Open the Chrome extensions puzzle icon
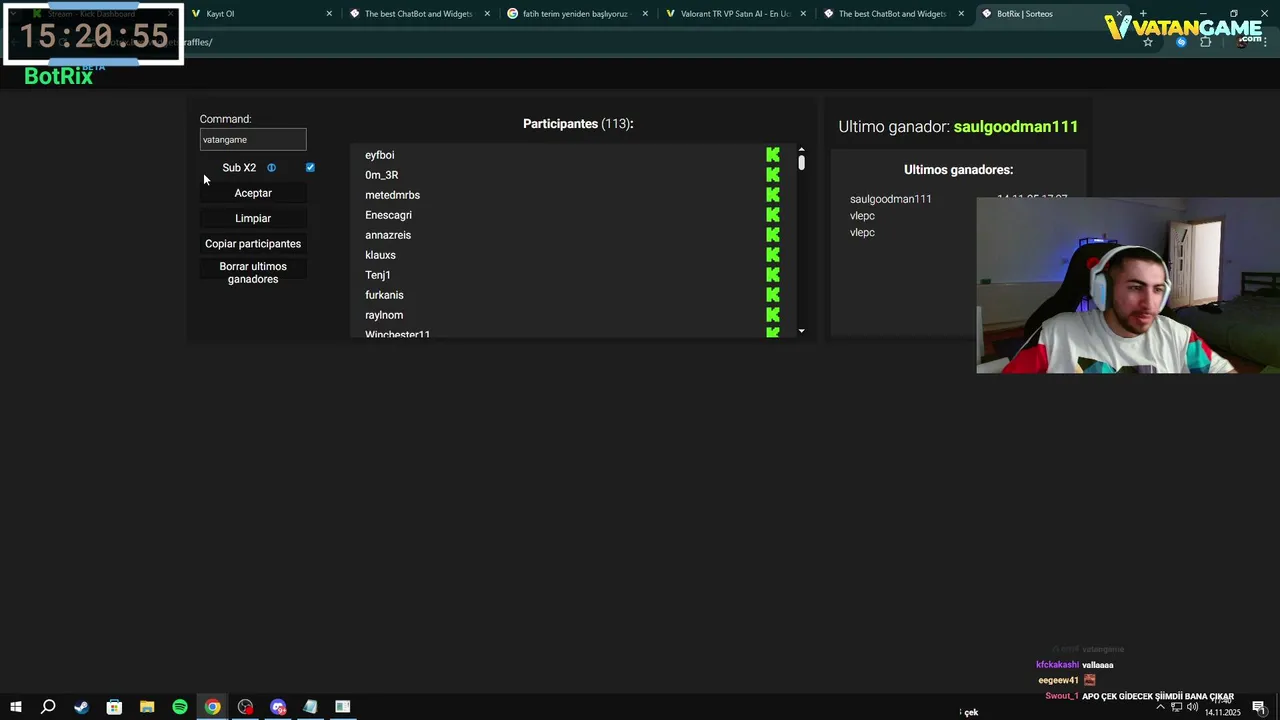 click(x=1205, y=42)
